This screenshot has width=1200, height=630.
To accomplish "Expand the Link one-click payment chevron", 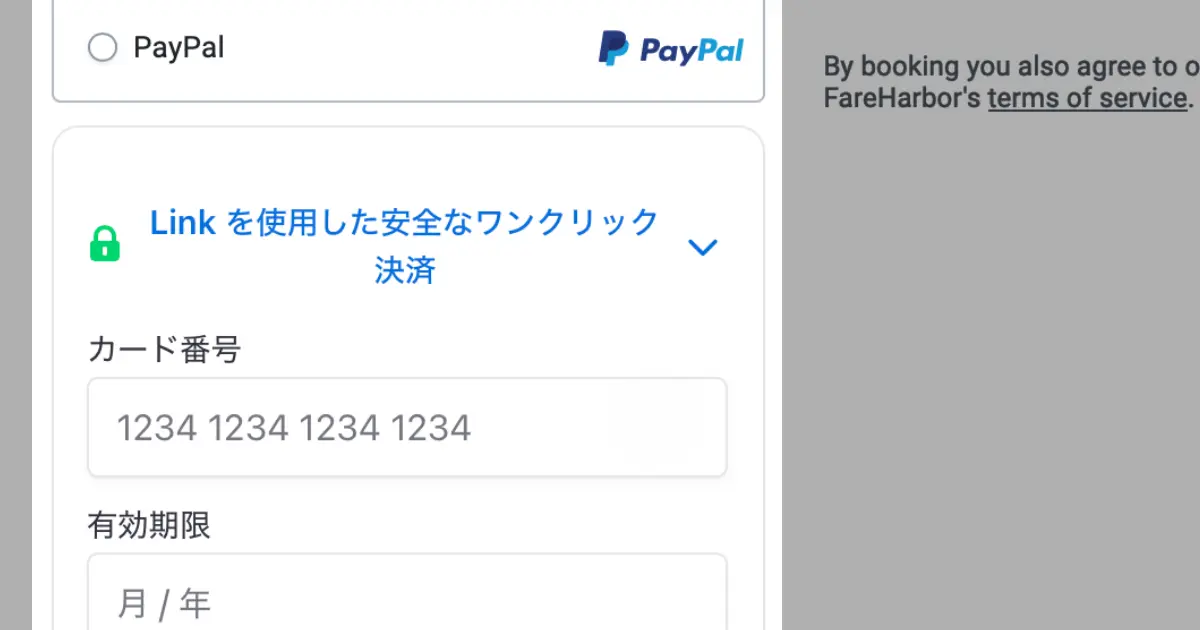I will coord(703,247).
